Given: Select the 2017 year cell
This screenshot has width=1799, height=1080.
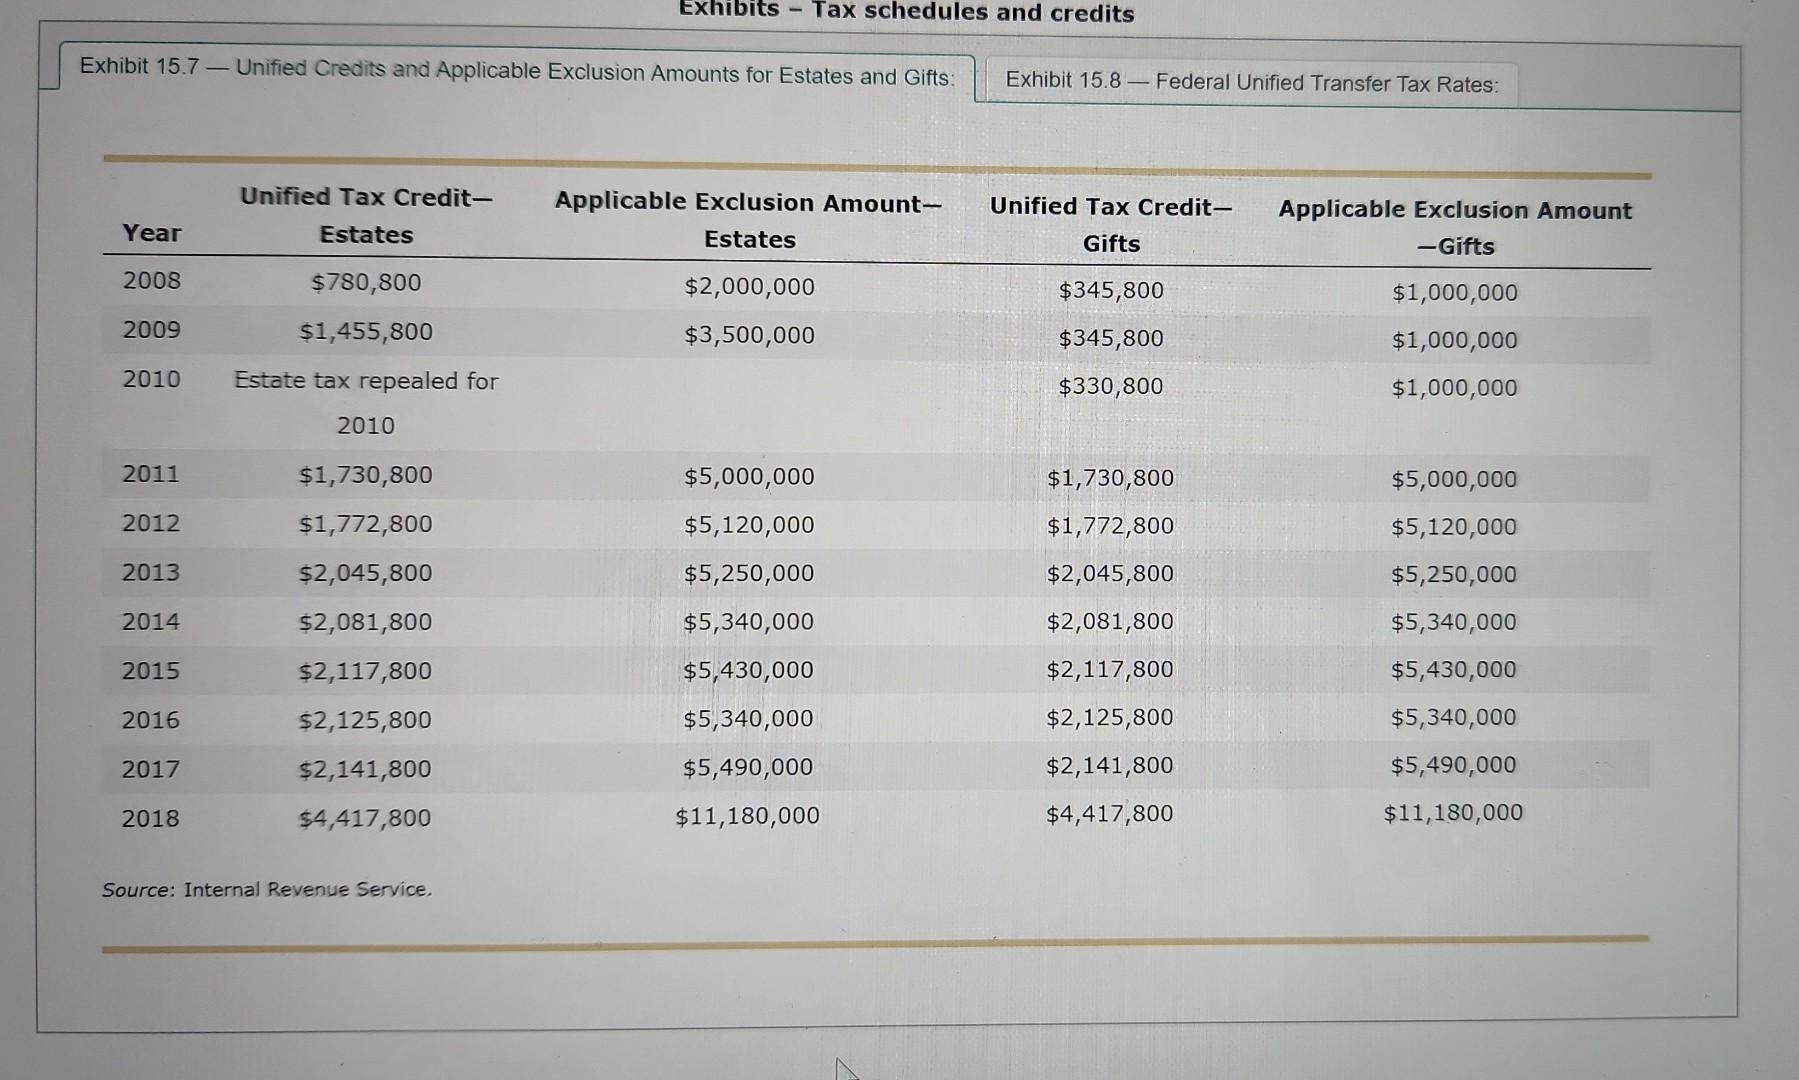Looking at the screenshot, I should click(151, 769).
